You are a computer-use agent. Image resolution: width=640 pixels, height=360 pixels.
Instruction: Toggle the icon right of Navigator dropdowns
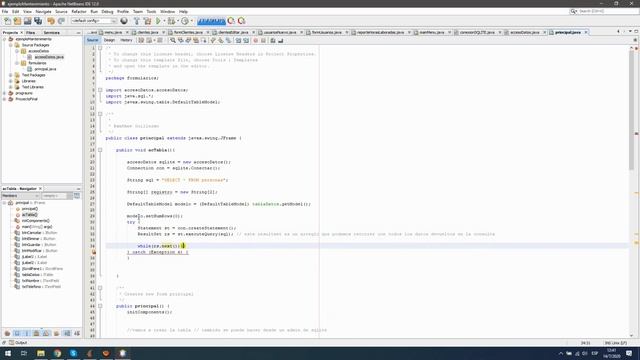77,196
